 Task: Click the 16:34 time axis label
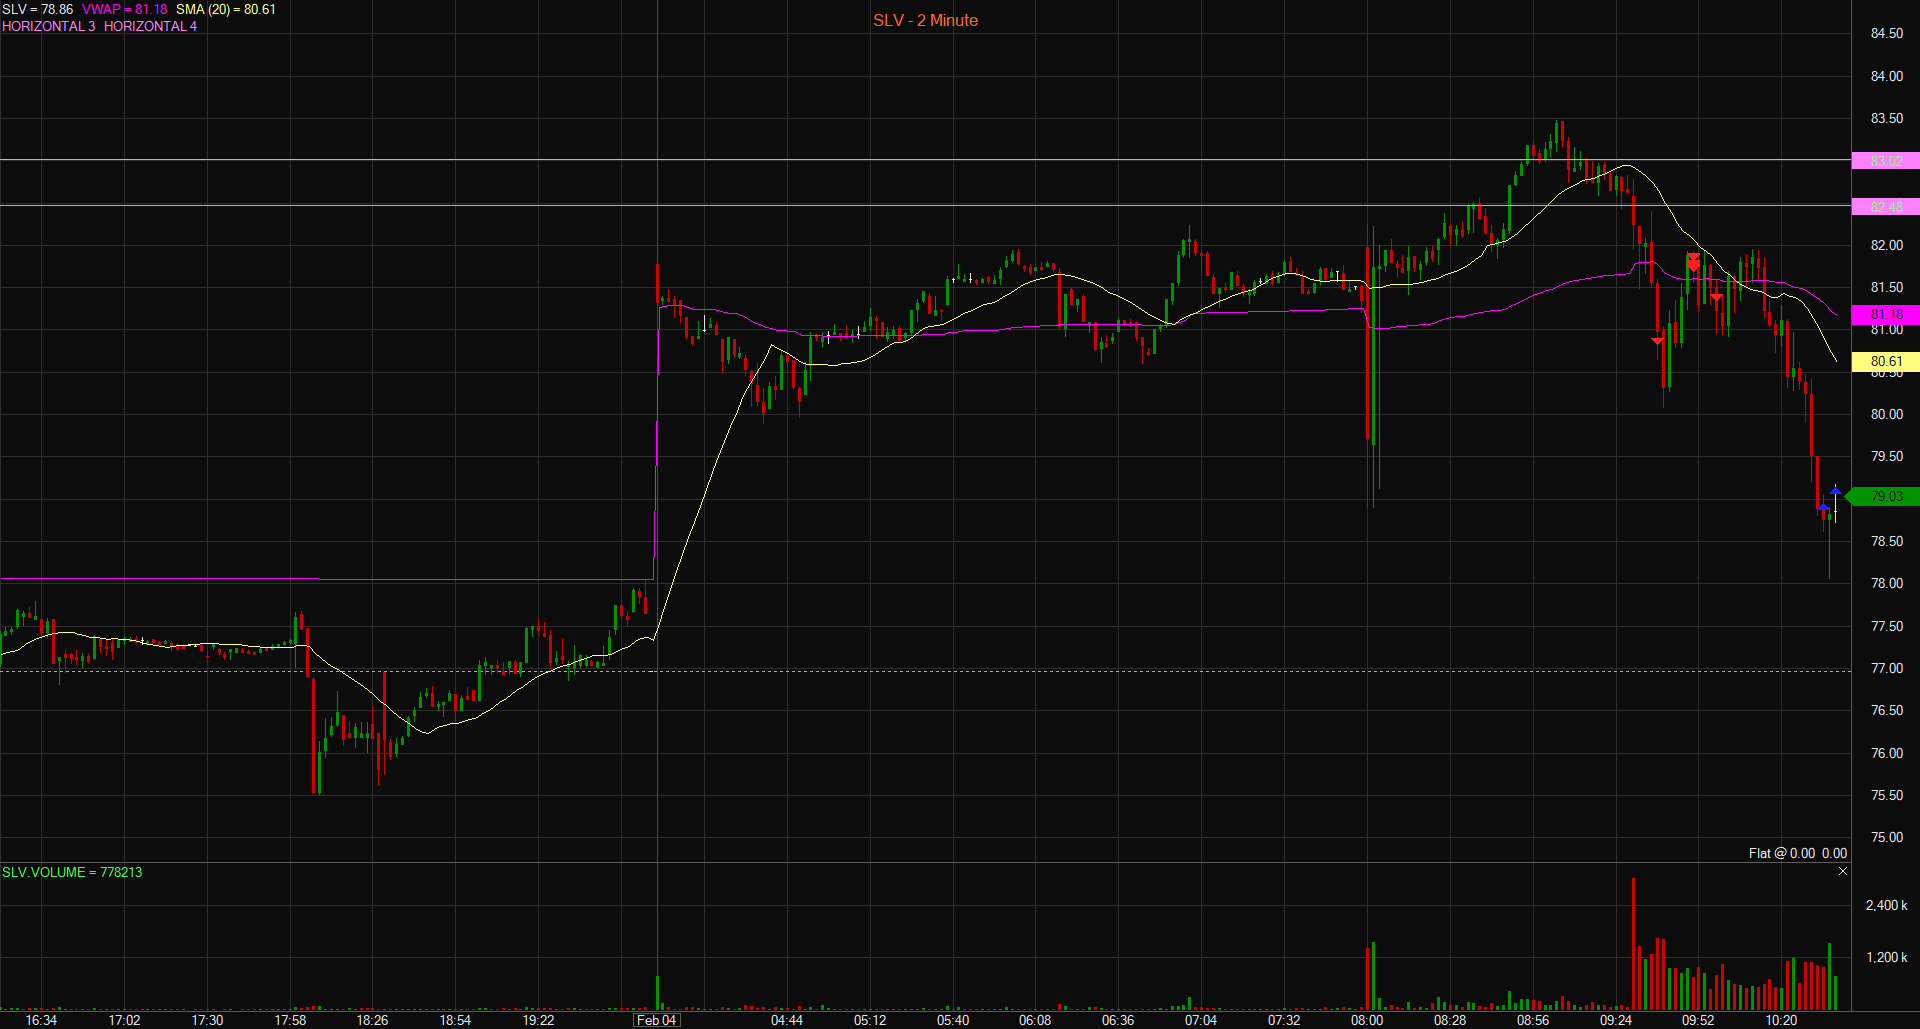pos(41,1020)
